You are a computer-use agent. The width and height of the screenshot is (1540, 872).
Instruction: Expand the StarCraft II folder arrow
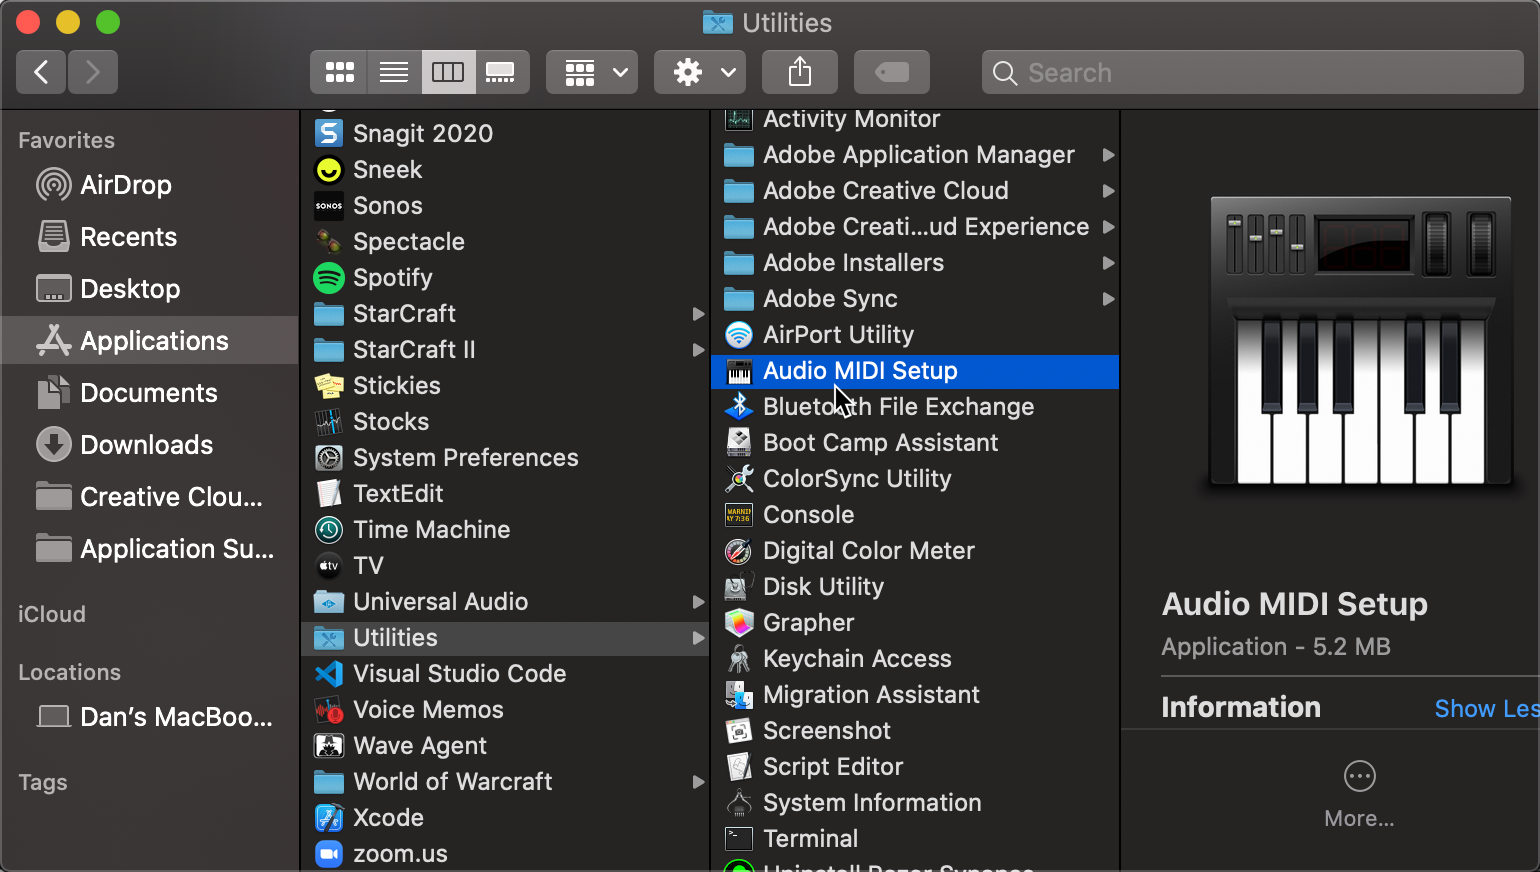(x=698, y=350)
